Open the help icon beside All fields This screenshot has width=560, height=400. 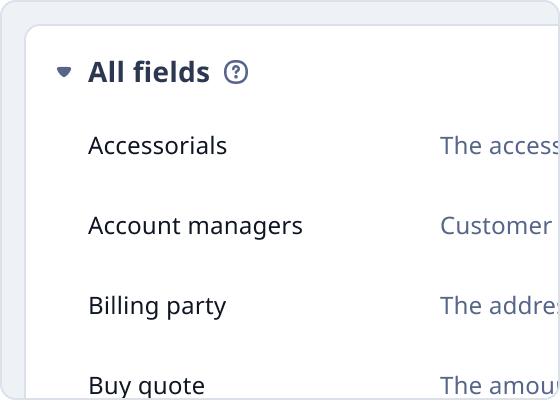(236, 72)
